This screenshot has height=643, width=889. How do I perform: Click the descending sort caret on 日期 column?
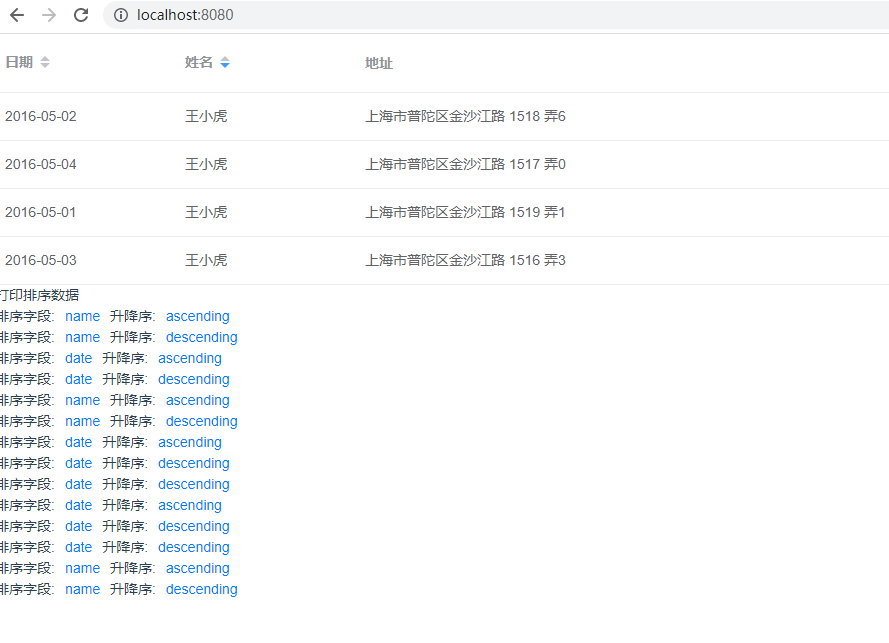pyautogui.click(x=43, y=66)
